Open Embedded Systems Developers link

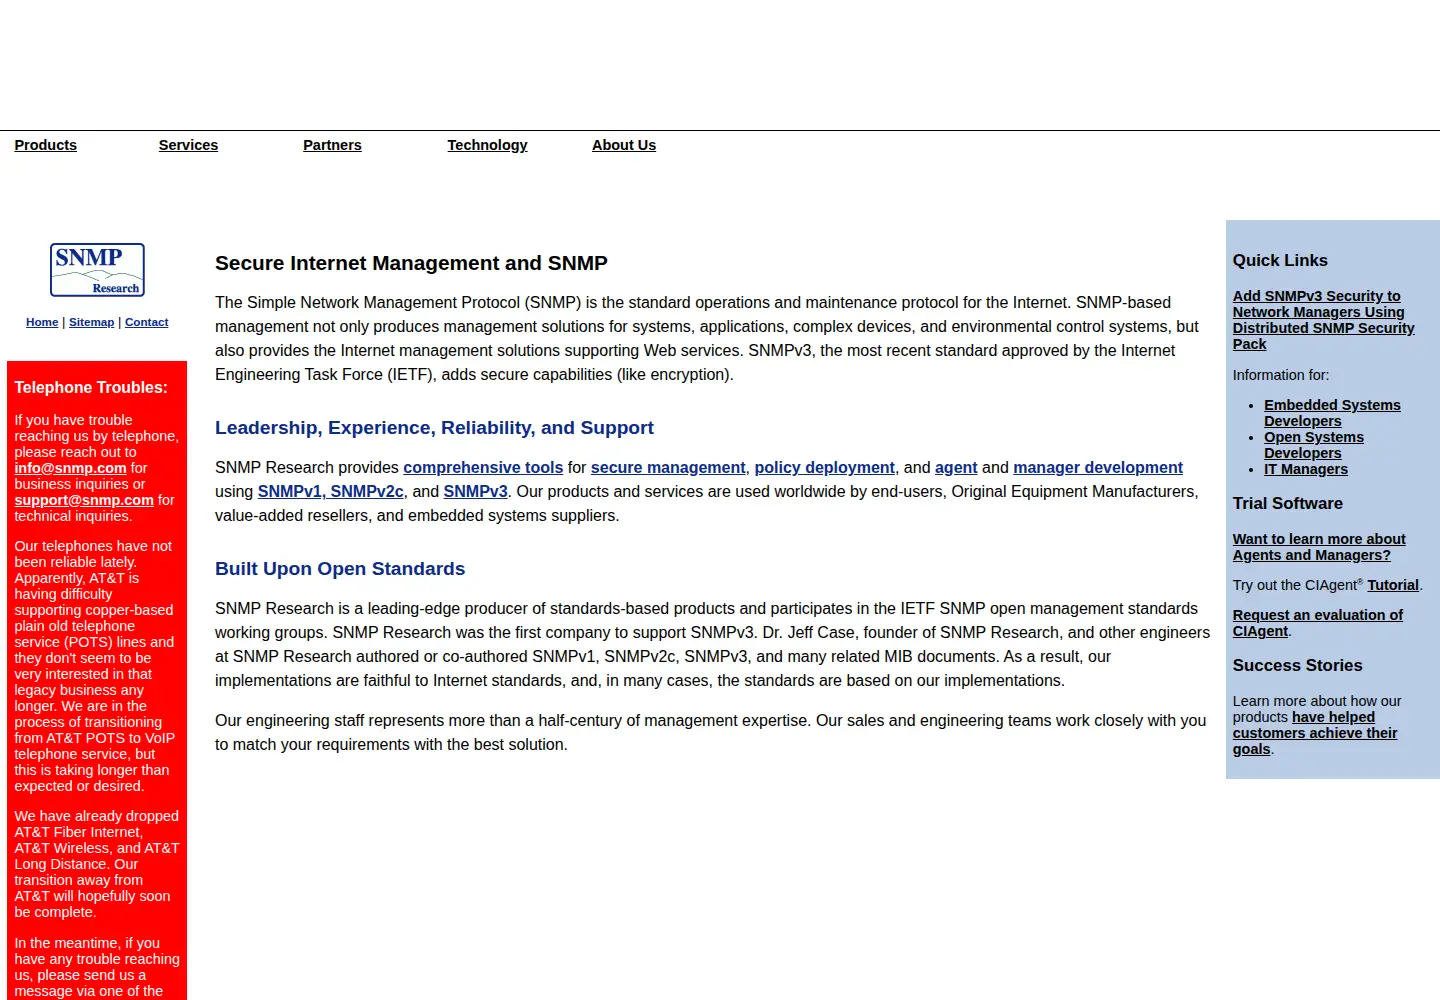tap(1332, 413)
